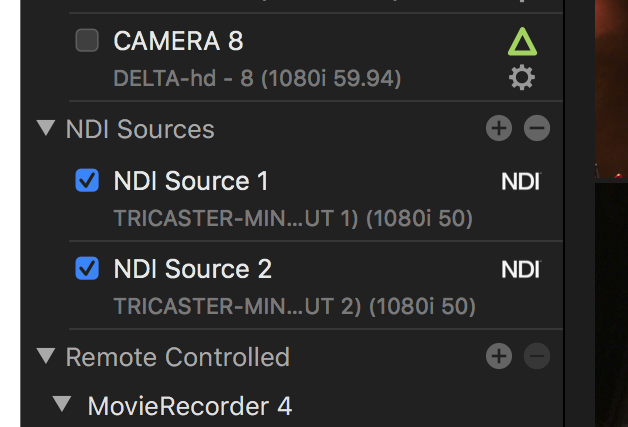The width and height of the screenshot is (628, 427).
Task: Add a Remote Controlled device with plus
Action: click(x=498, y=356)
